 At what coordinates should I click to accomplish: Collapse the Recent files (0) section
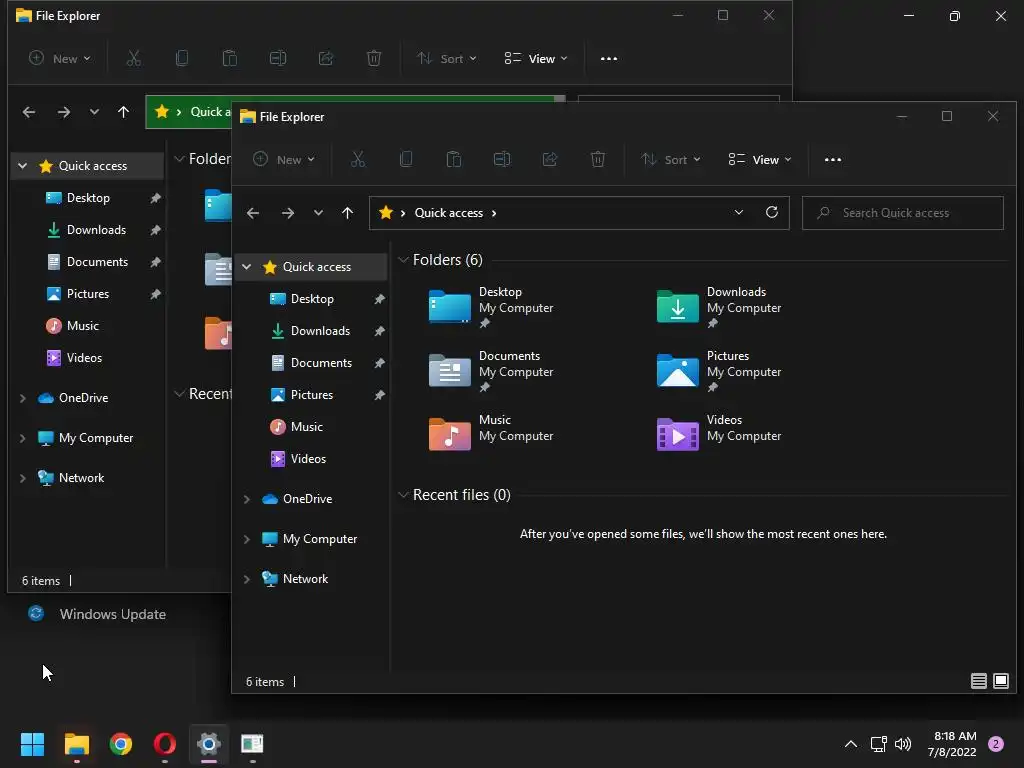click(x=404, y=495)
